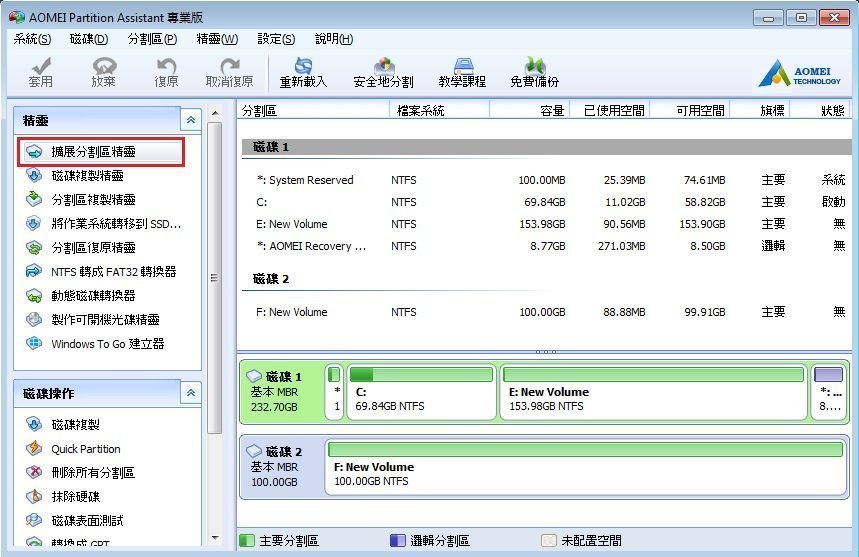
Task: Click sidebar scrollbar down arrow
Action: point(215,538)
